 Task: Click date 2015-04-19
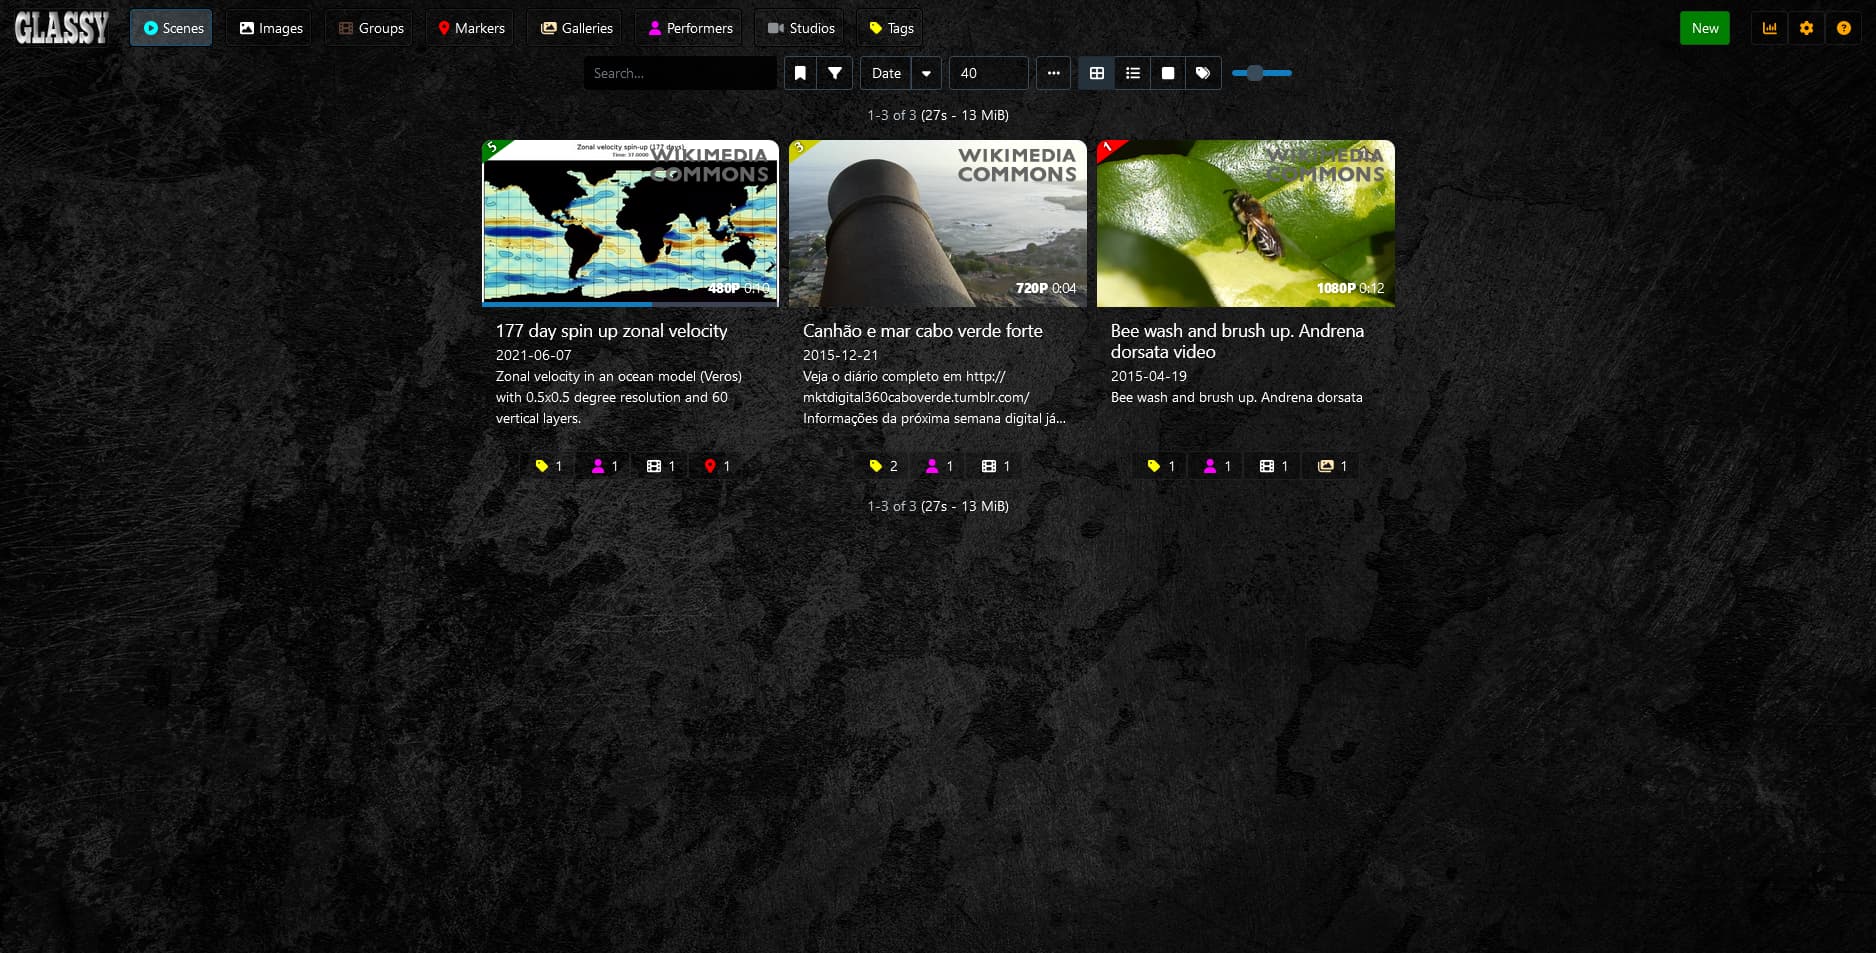[1149, 376]
